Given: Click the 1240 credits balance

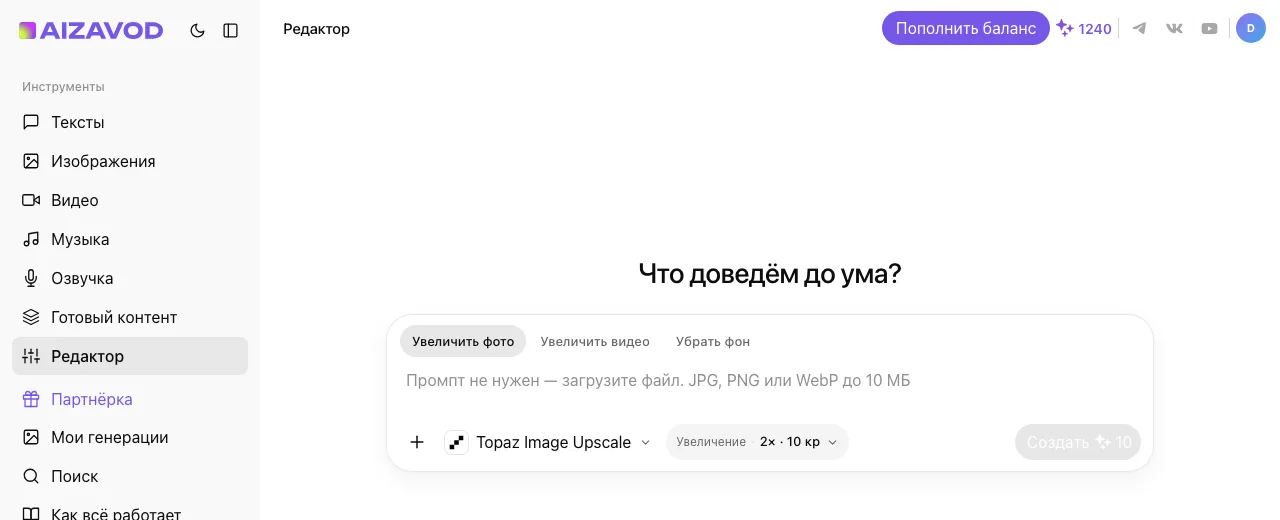Looking at the screenshot, I should point(1084,29).
